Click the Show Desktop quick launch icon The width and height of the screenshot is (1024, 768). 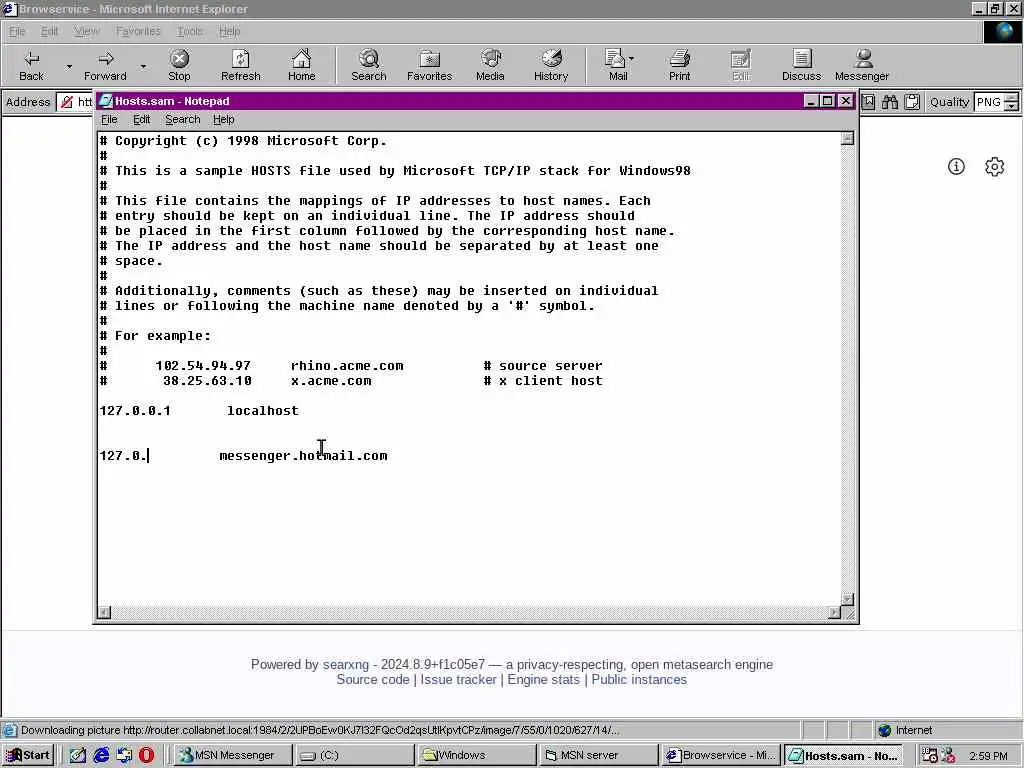[78, 755]
